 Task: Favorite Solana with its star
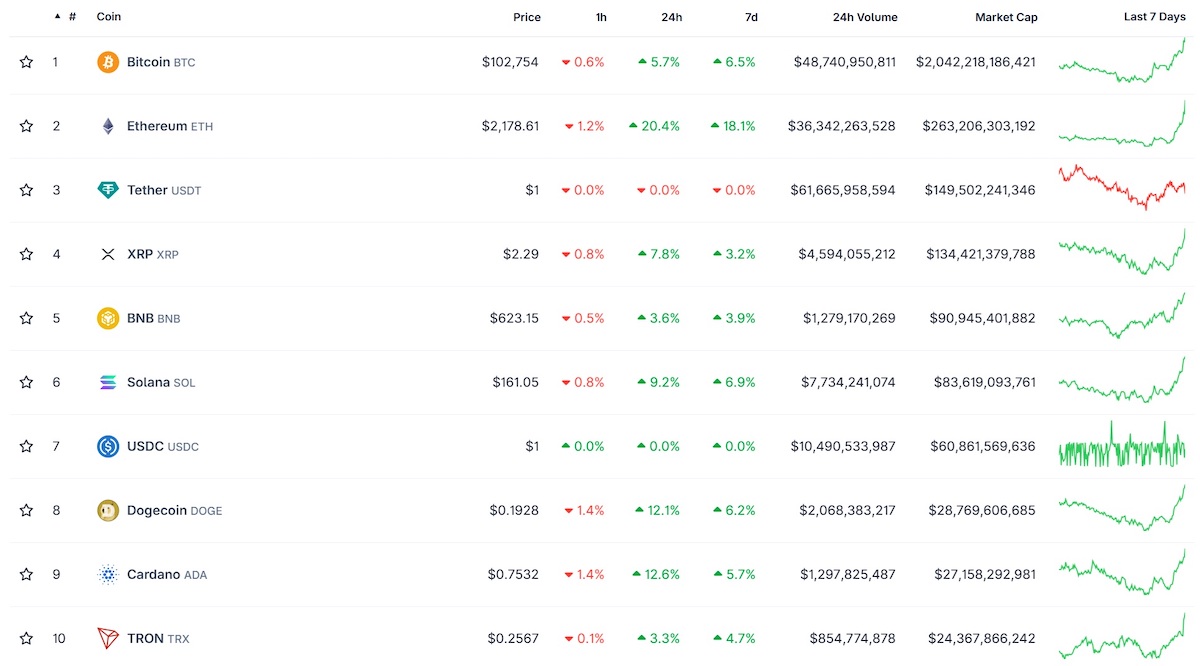click(26, 382)
